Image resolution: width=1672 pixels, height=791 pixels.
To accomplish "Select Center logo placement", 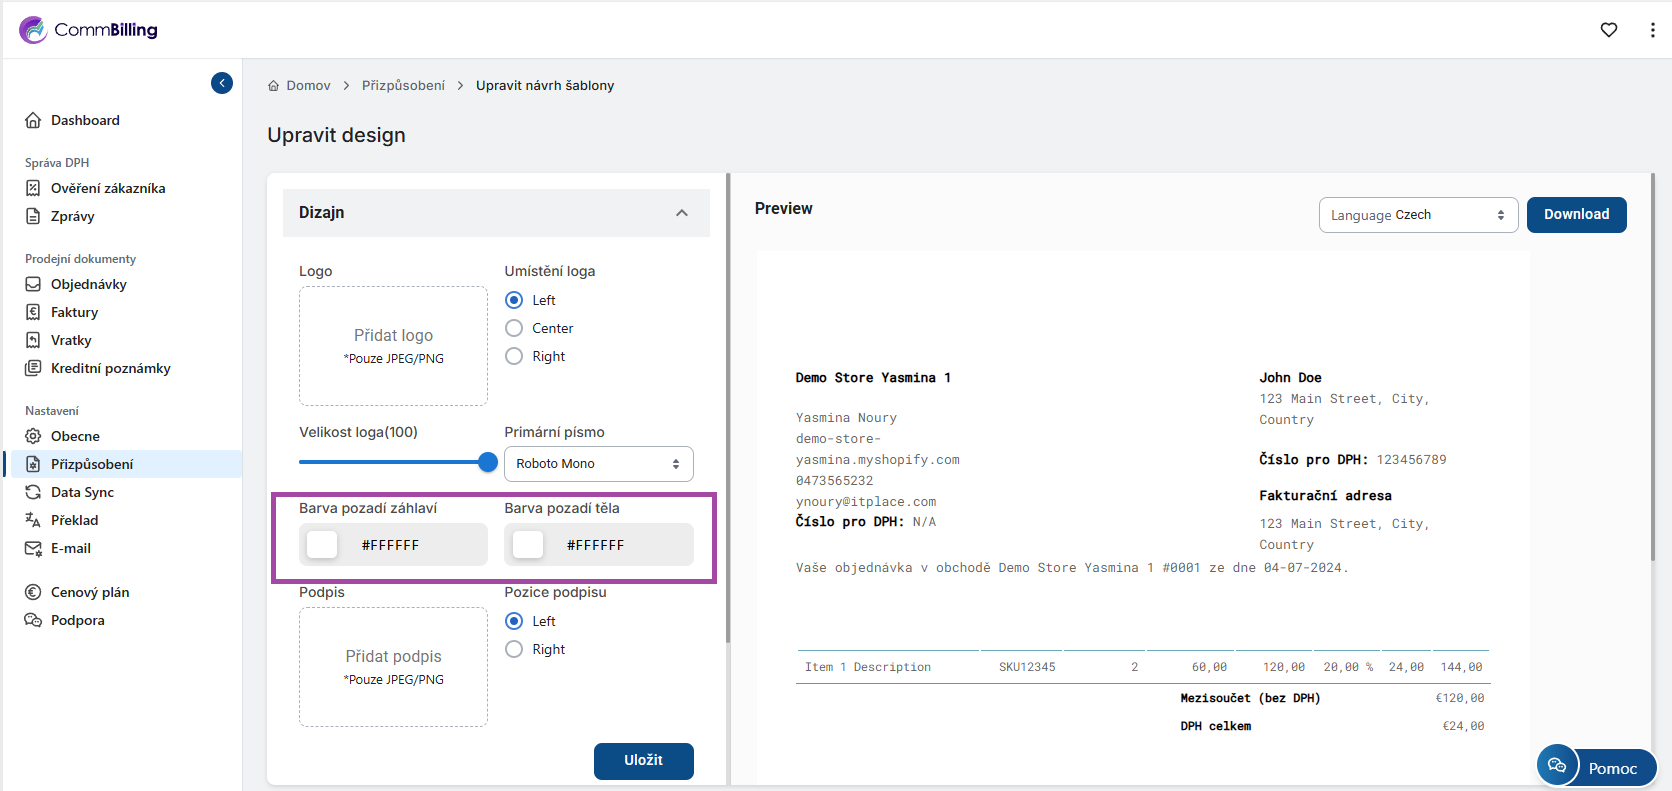I will pos(514,328).
